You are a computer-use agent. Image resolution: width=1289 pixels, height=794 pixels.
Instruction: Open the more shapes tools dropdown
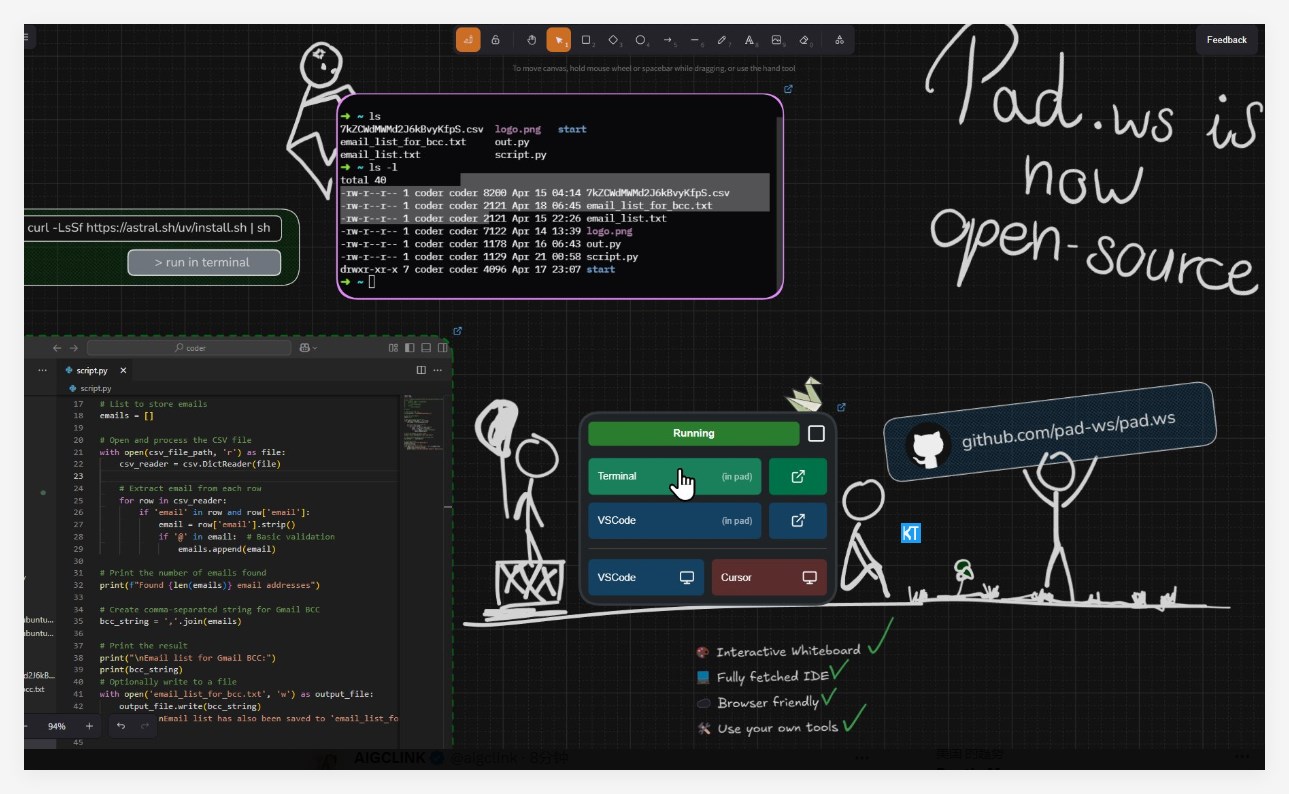[839, 40]
